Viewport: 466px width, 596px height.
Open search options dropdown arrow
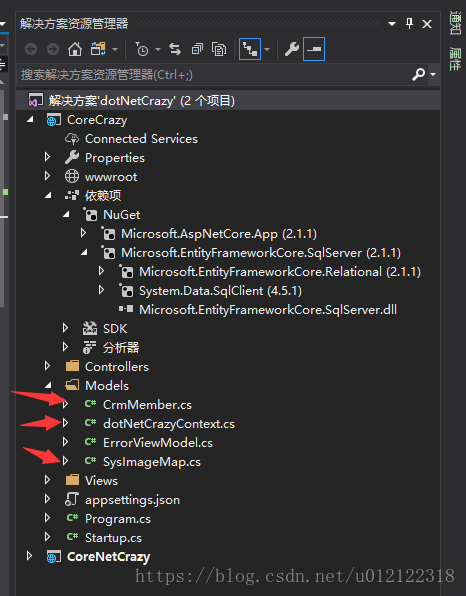[x=433, y=74]
